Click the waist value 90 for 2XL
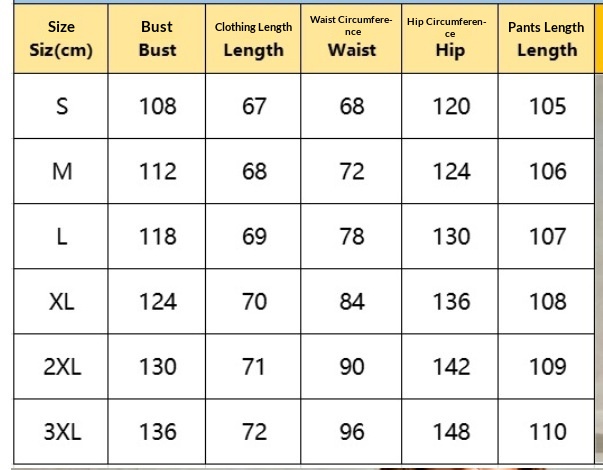This screenshot has height=470, width=603. pos(352,367)
